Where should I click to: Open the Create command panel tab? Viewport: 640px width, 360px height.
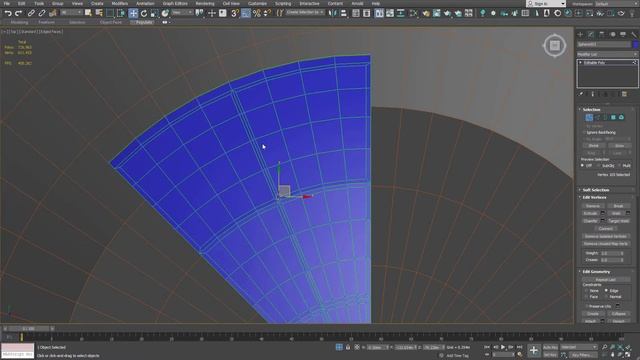pyautogui.click(x=580, y=35)
